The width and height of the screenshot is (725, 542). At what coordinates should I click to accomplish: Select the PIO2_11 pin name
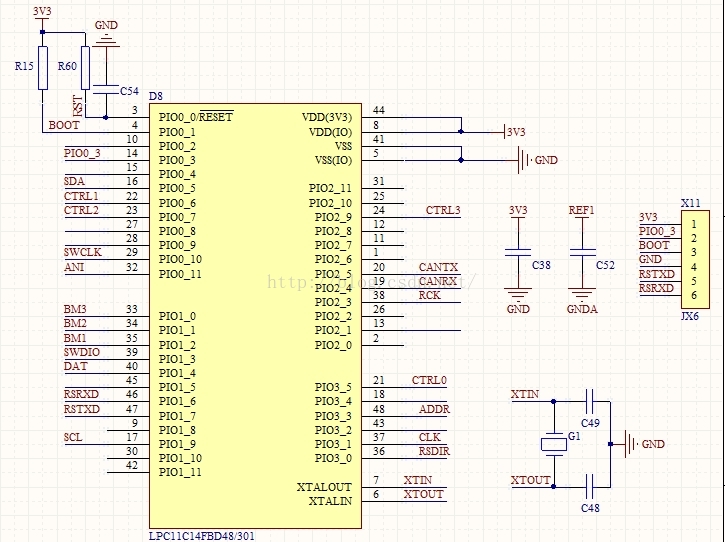point(330,189)
